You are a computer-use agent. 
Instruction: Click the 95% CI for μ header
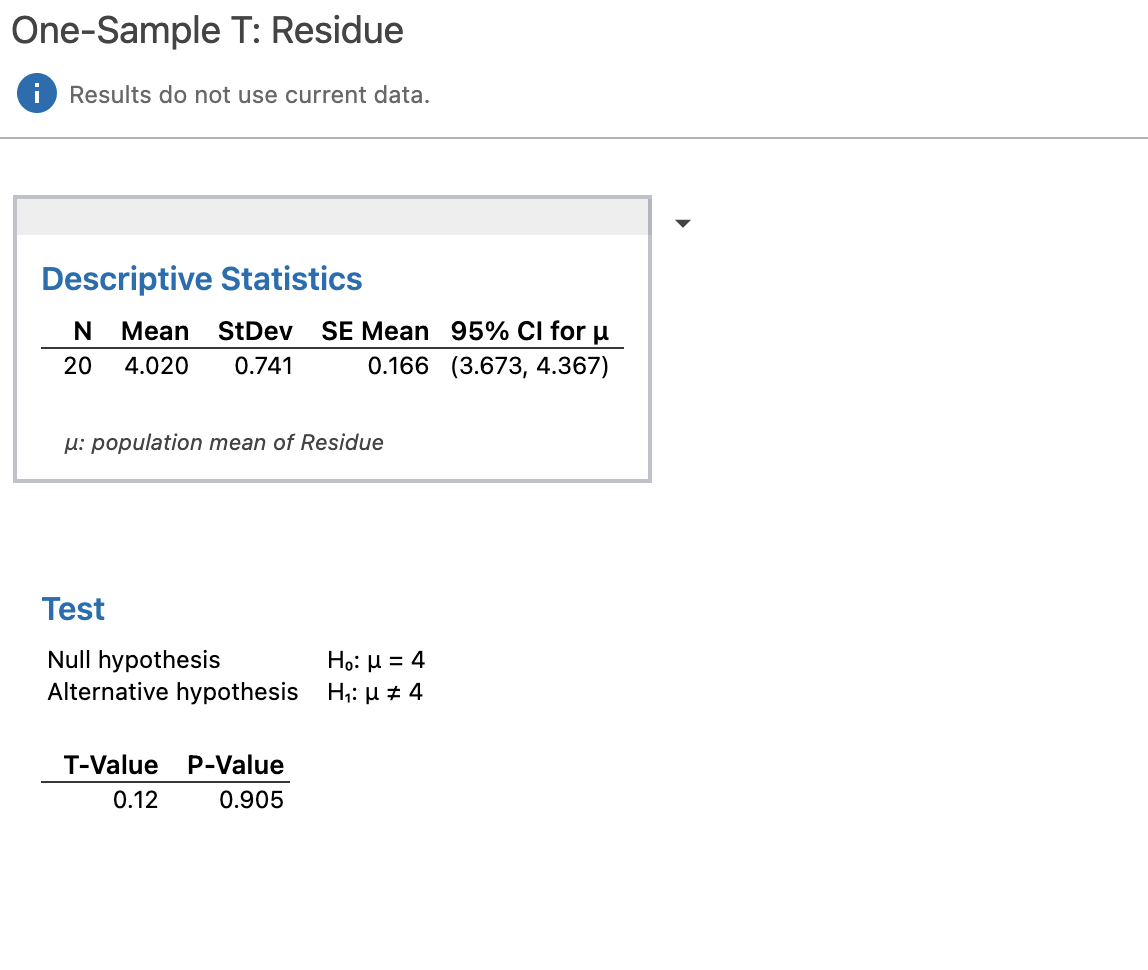[531, 331]
